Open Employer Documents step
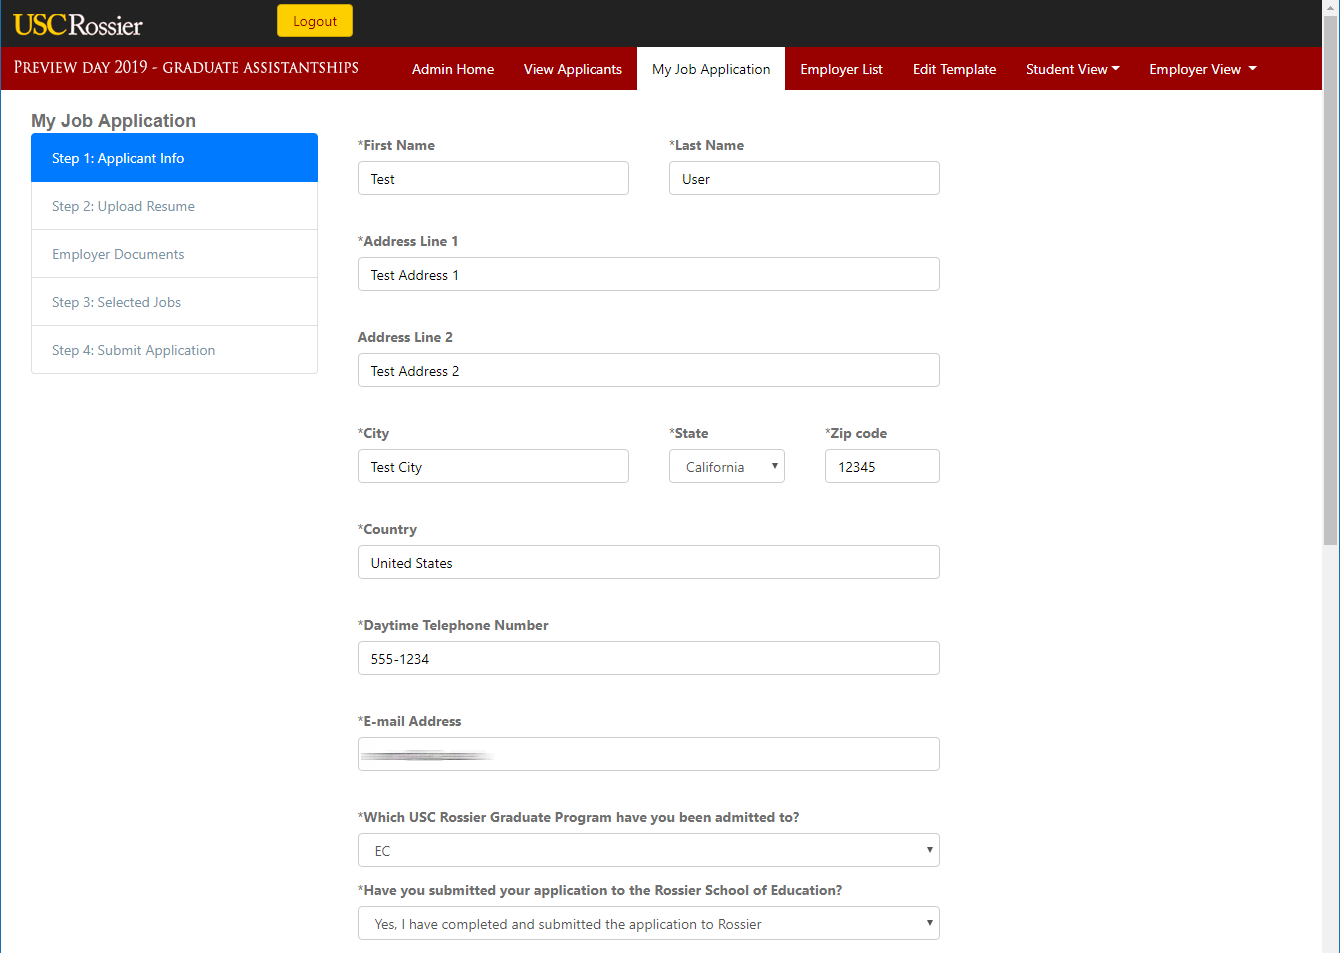1340x953 pixels. click(x=174, y=254)
